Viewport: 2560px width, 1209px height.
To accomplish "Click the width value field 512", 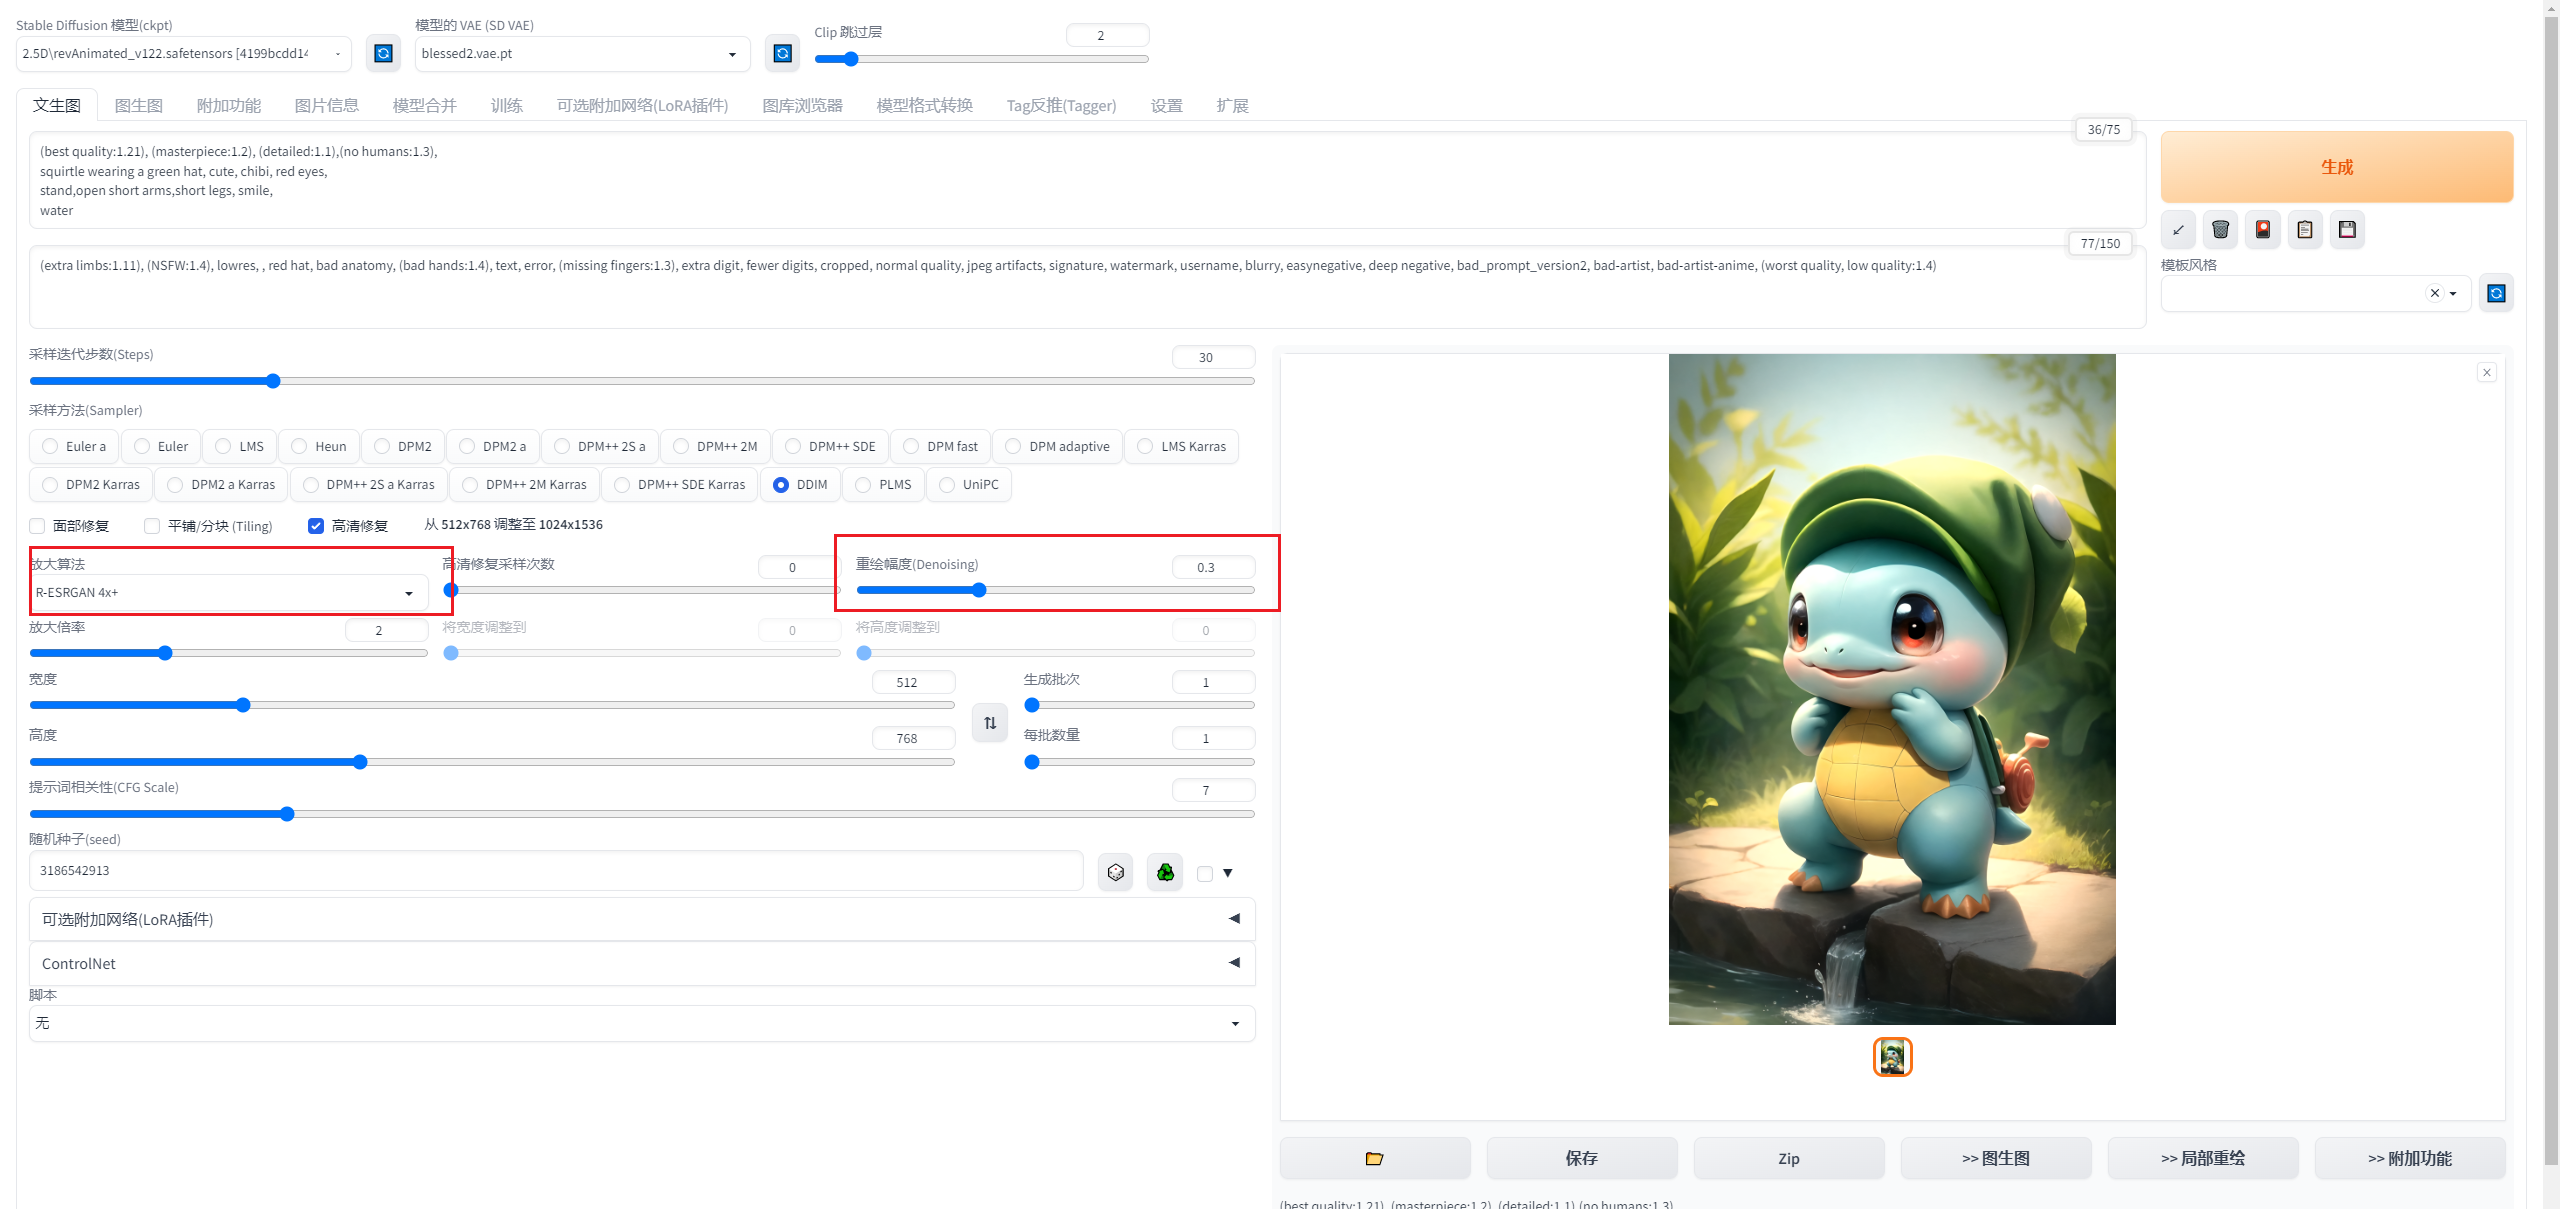I will pyautogui.click(x=913, y=682).
